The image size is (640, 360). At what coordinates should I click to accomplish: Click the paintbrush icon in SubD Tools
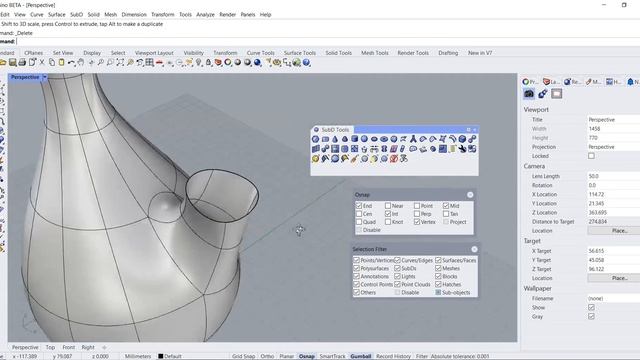coord(355,159)
